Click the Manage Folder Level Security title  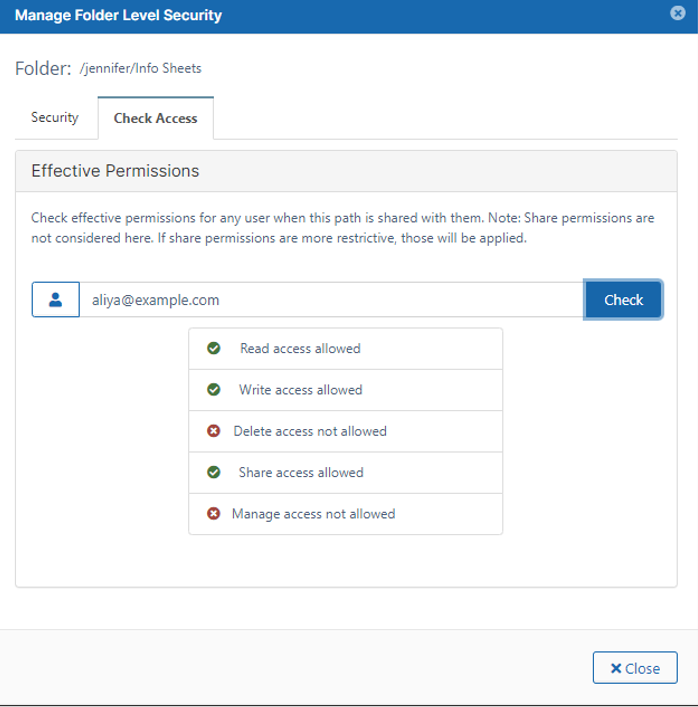(x=118, y=15)
